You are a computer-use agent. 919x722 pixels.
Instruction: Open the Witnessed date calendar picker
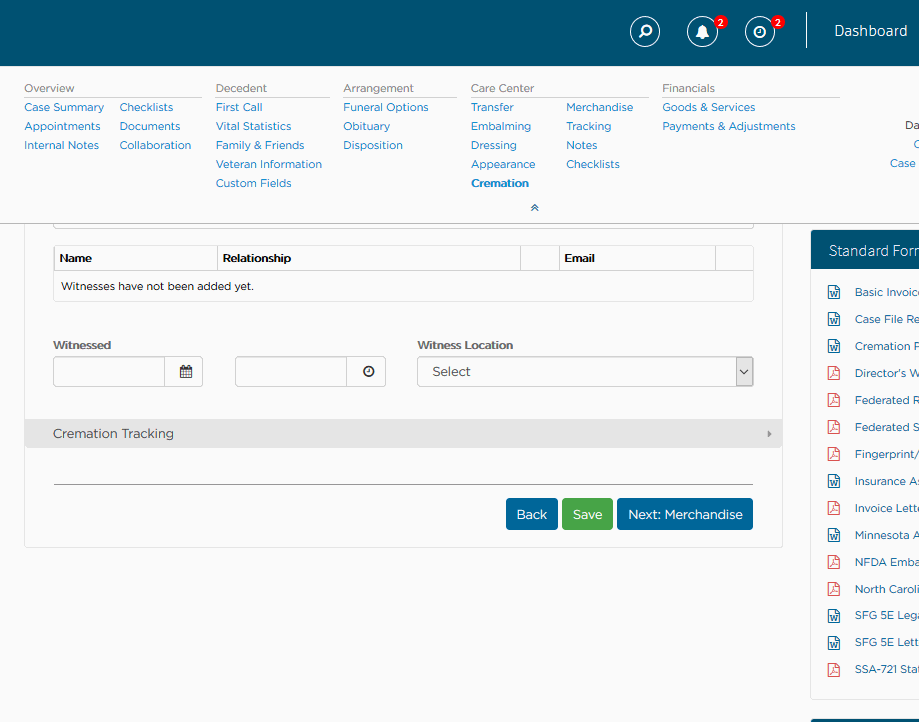pos(185,372)
